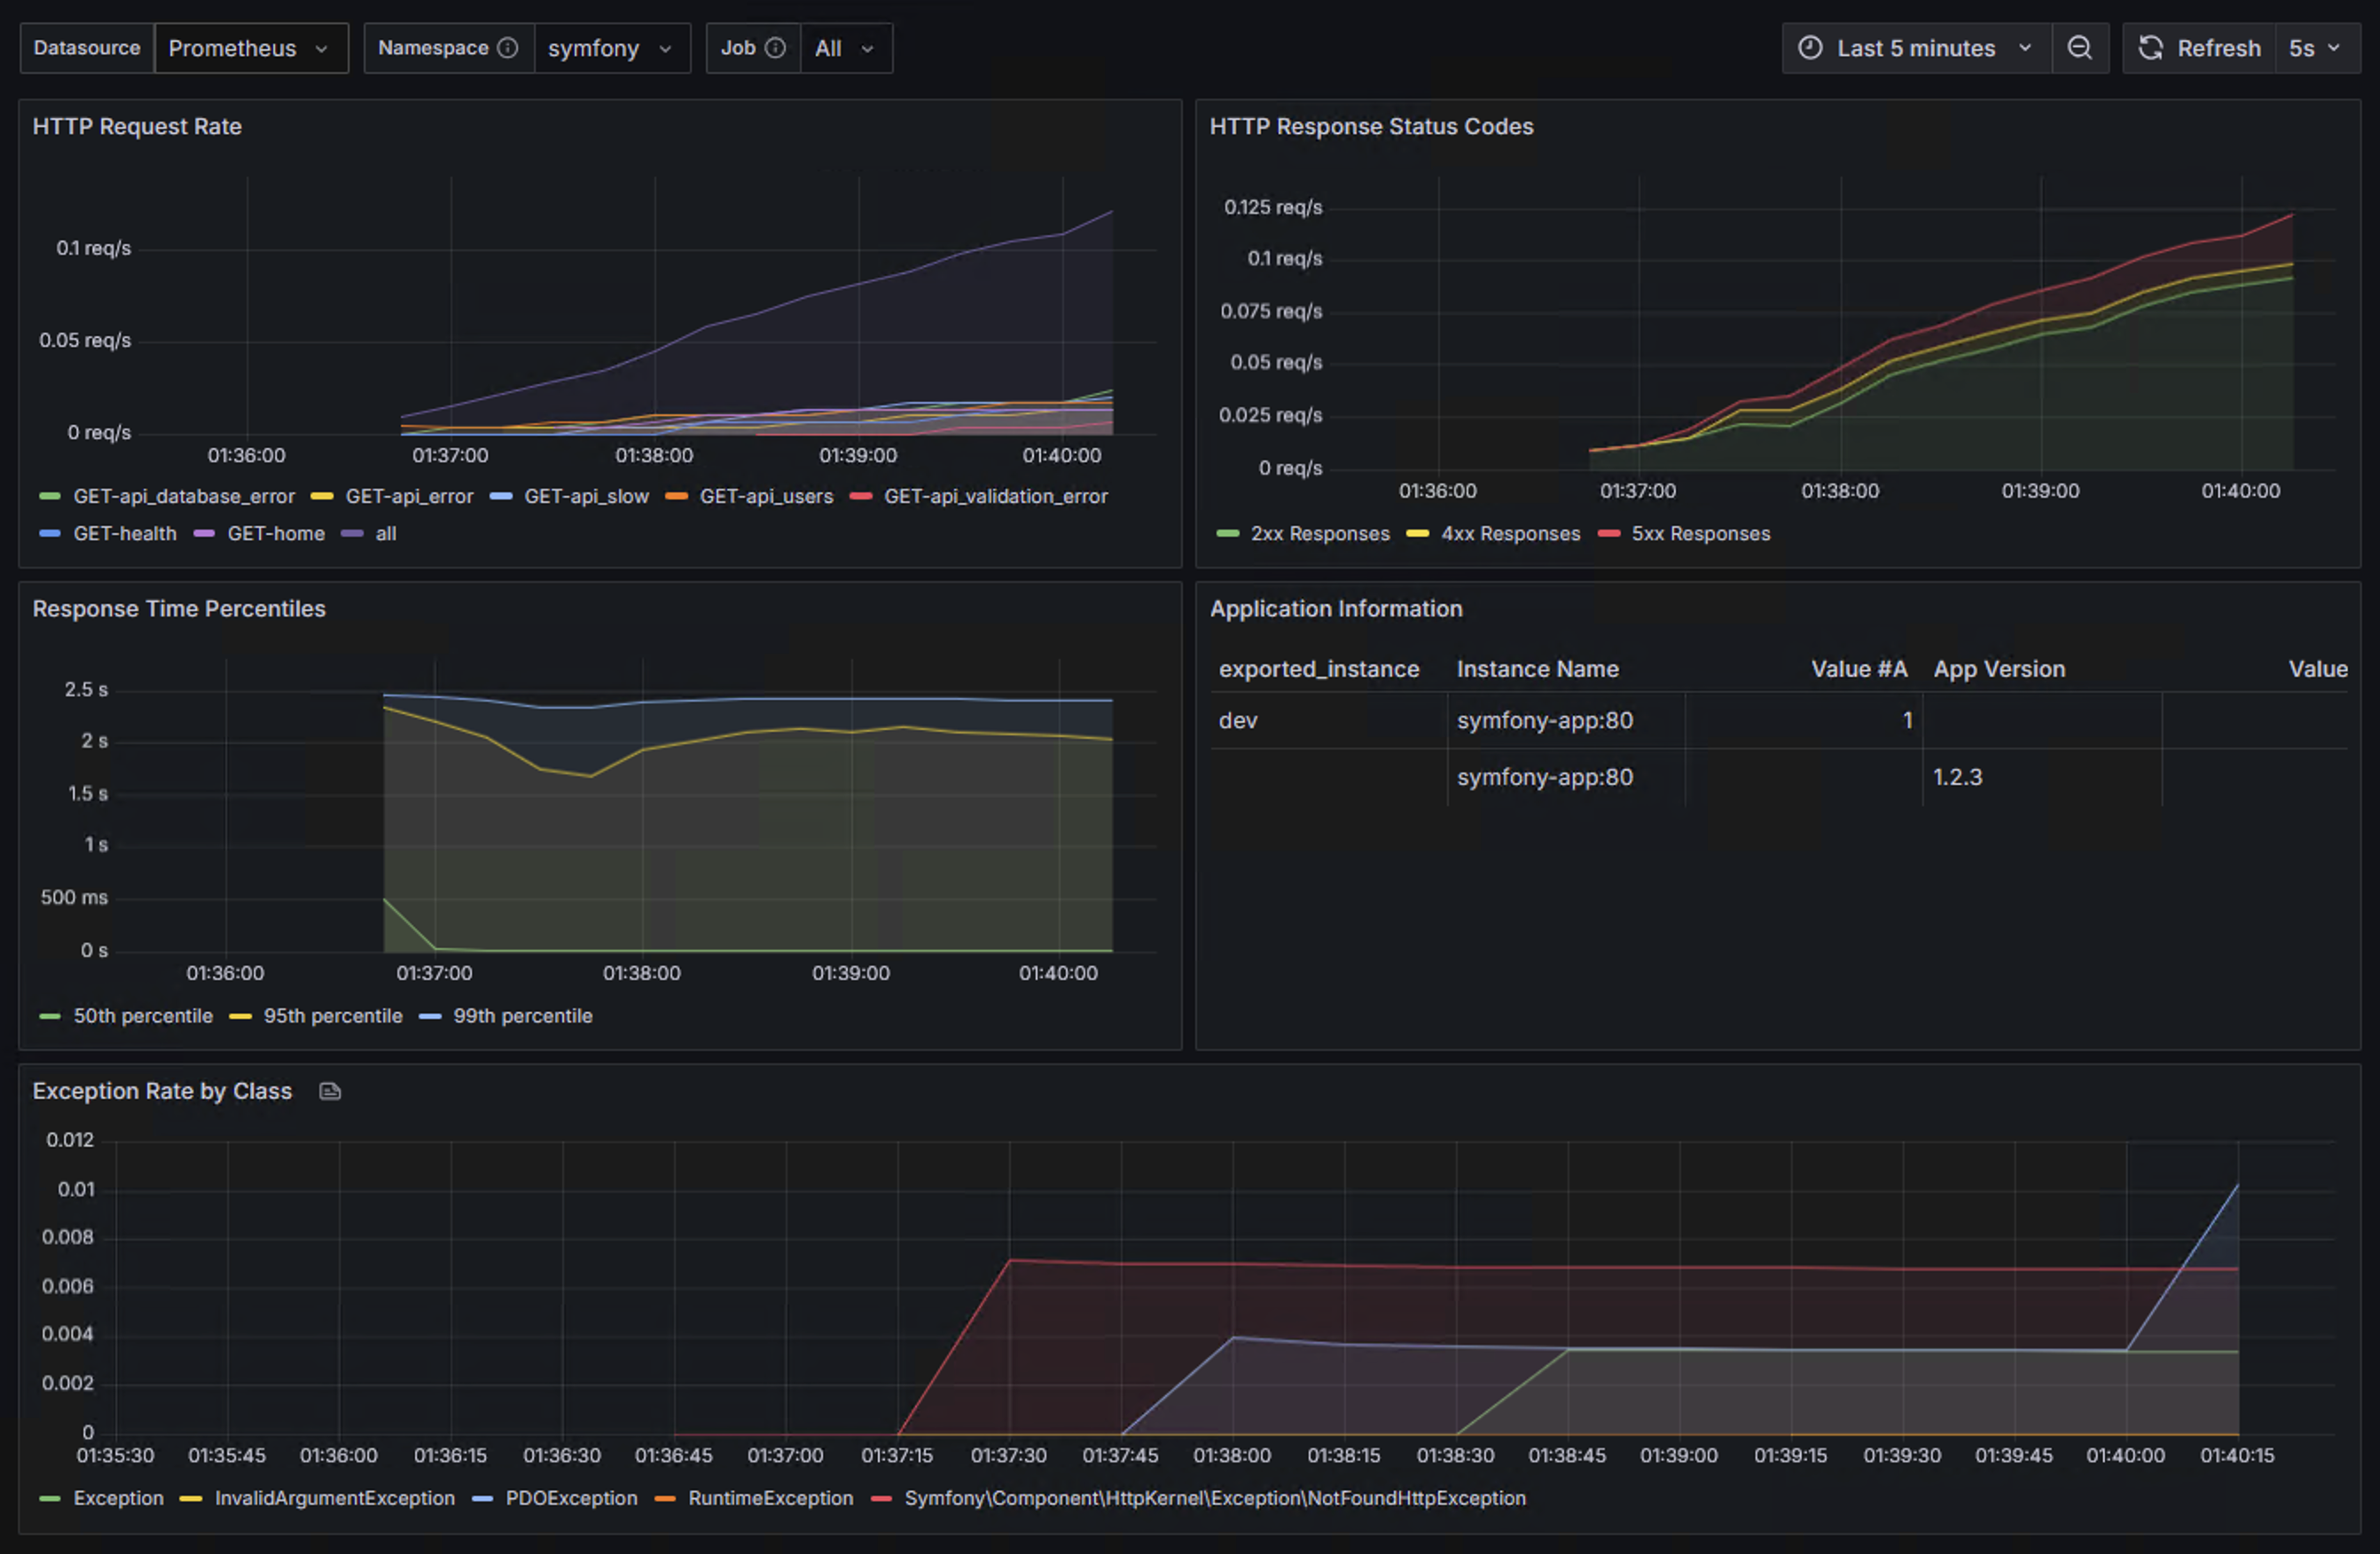Toggle the GET-api_slow series in legend
Viewport: 2380px width, 1554px height.
click(x=586, y=496)
